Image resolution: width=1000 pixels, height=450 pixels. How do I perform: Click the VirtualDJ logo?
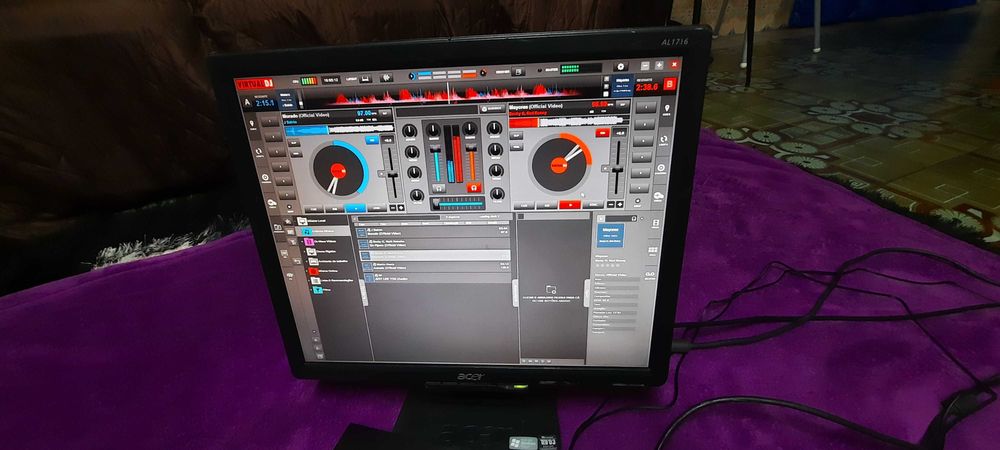(254, 83)
